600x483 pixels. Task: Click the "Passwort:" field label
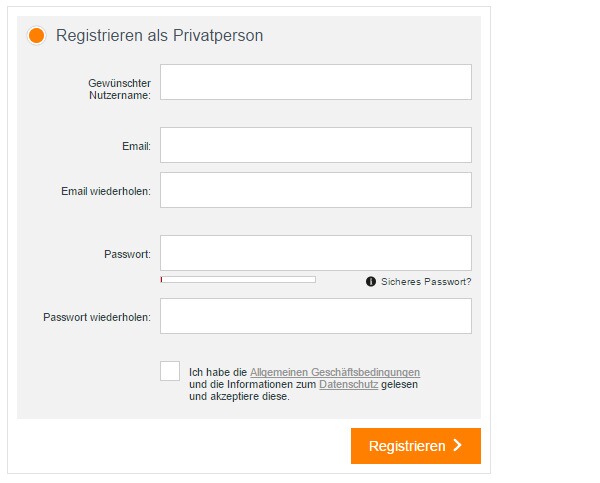tap(127, 254)
